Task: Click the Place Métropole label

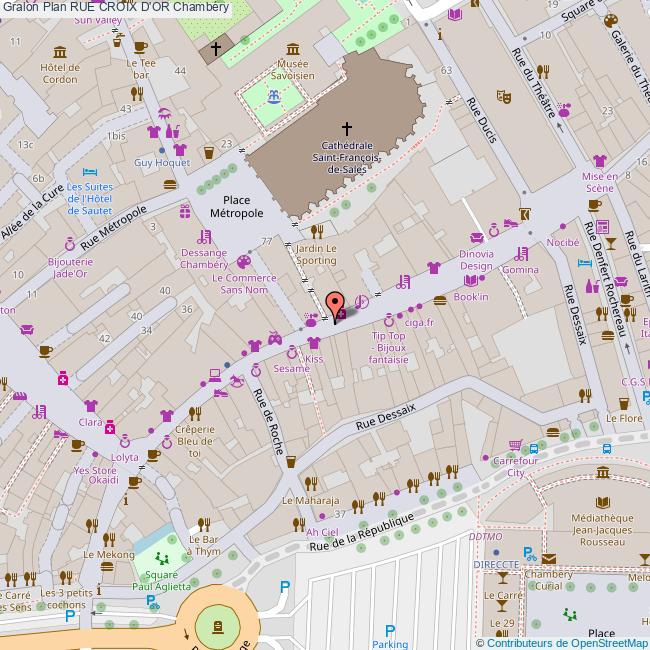Action: (x=229, y=206)
